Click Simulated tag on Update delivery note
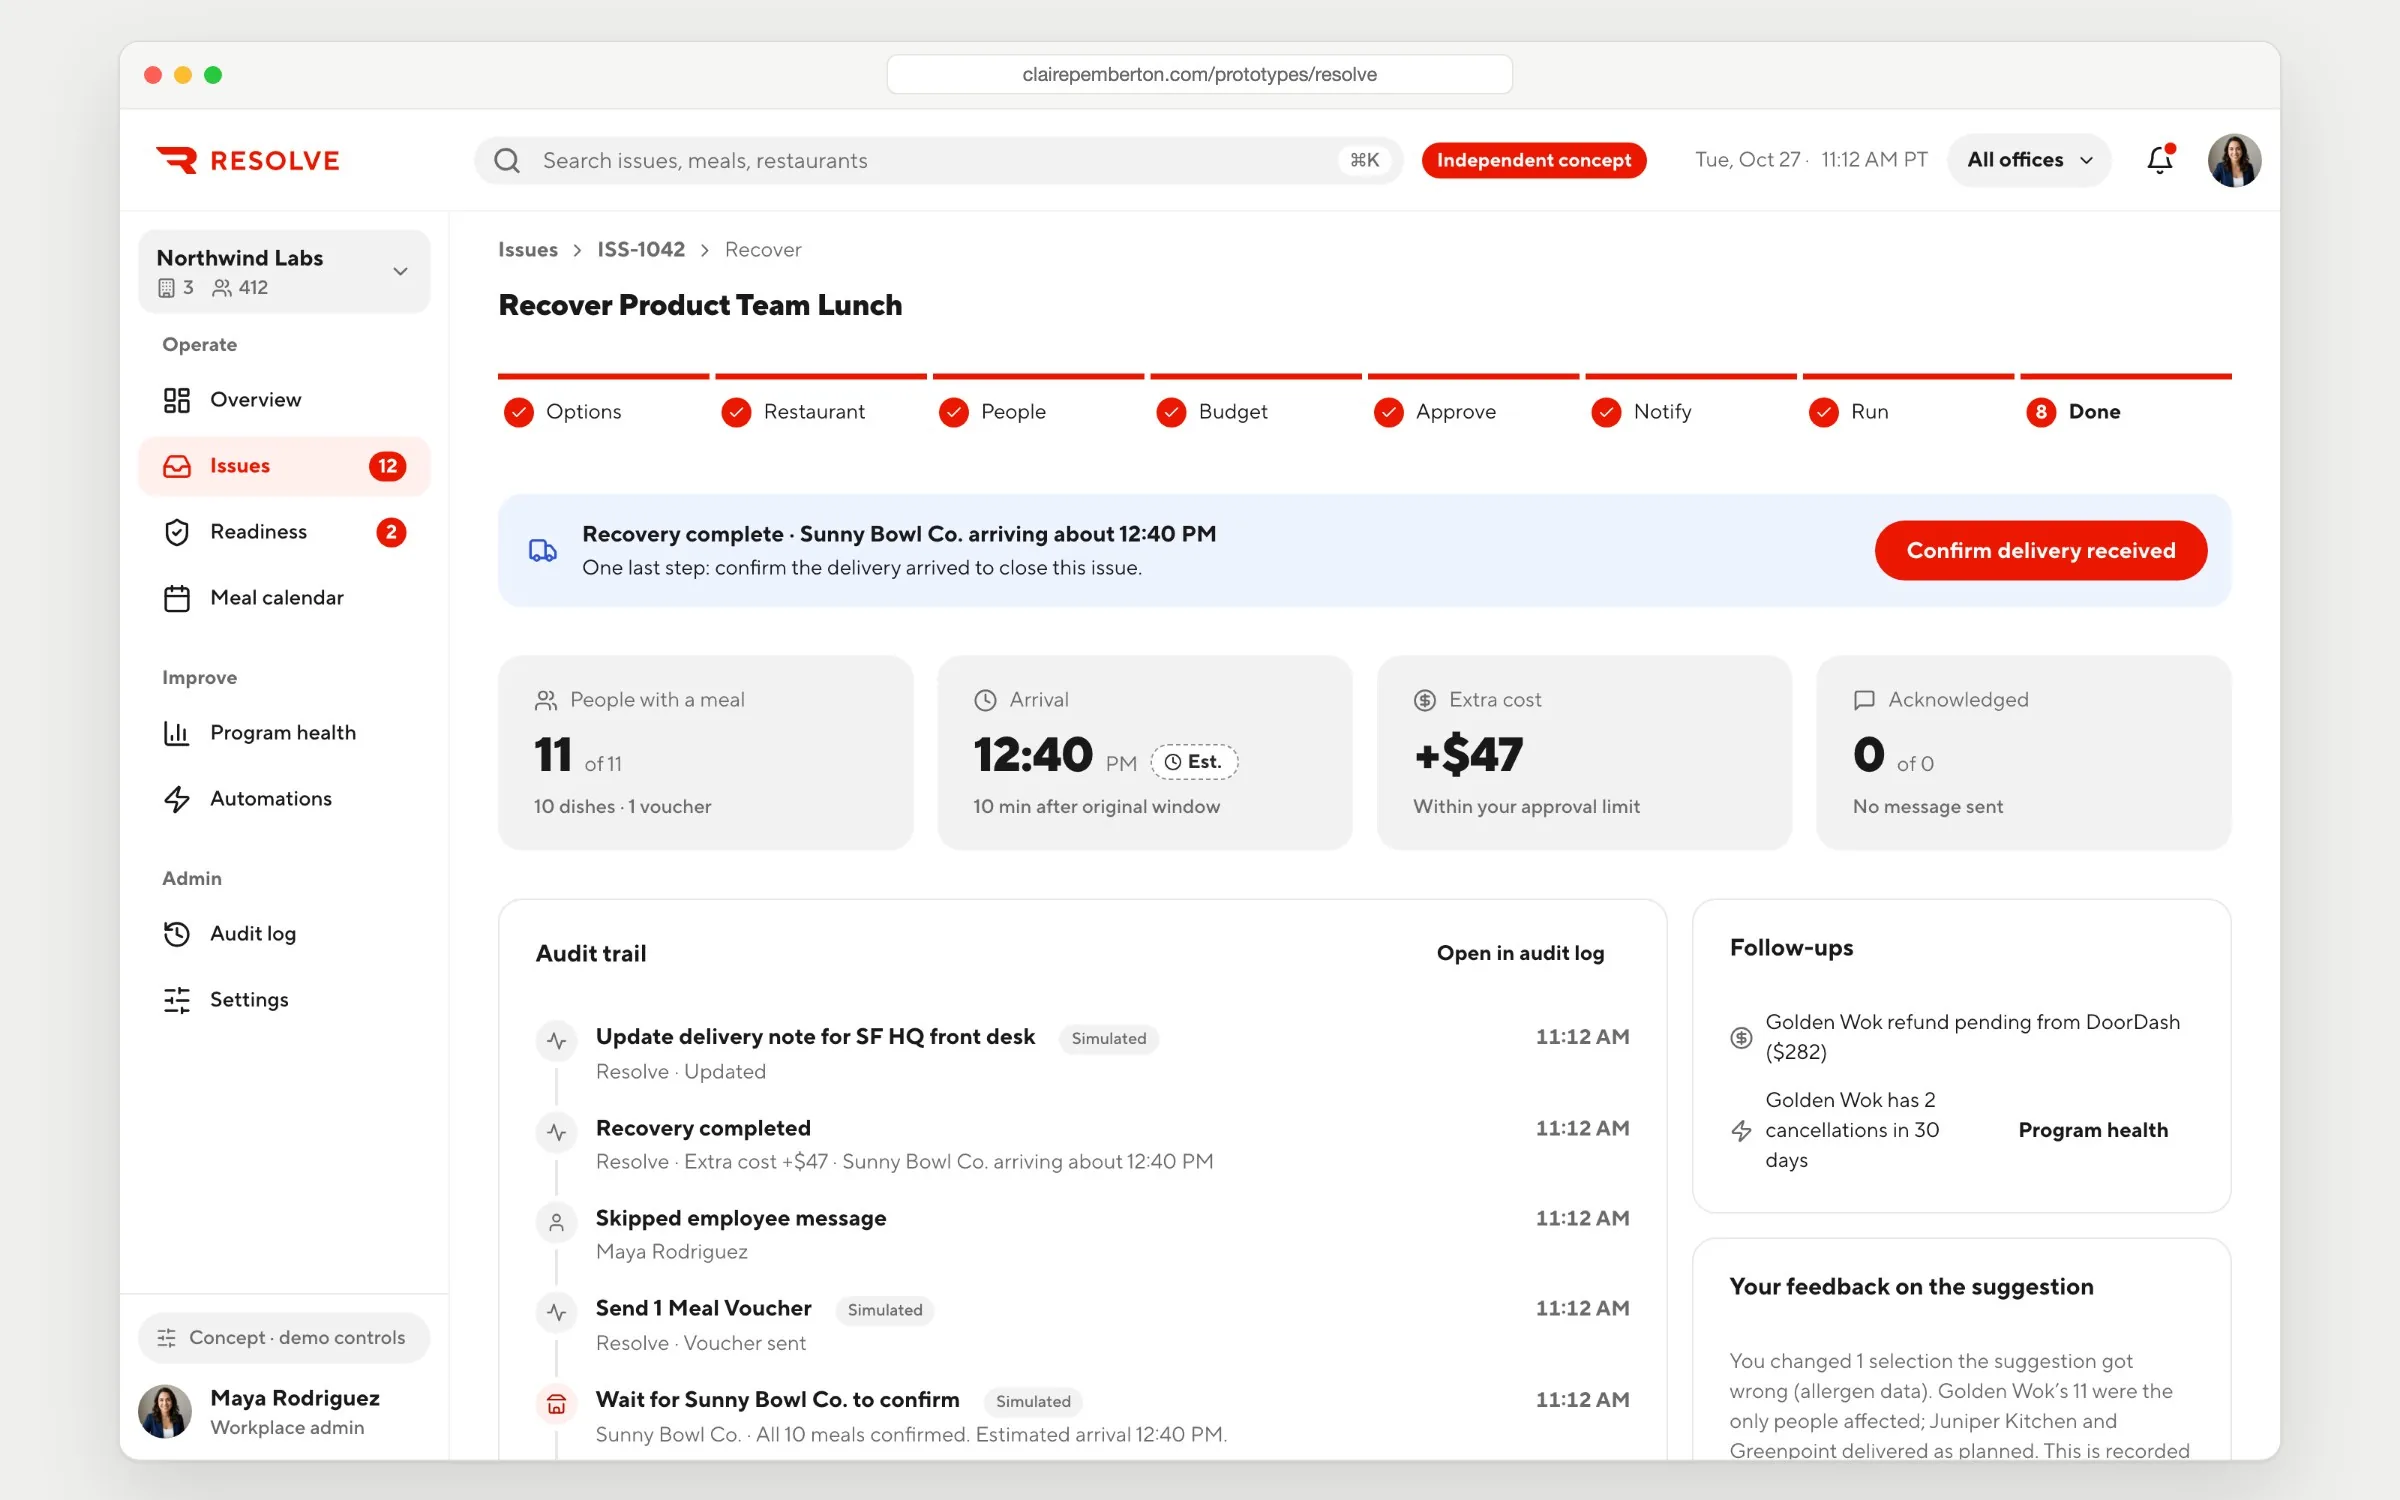The image size is (2400, 1500). pos(1109,1038)
